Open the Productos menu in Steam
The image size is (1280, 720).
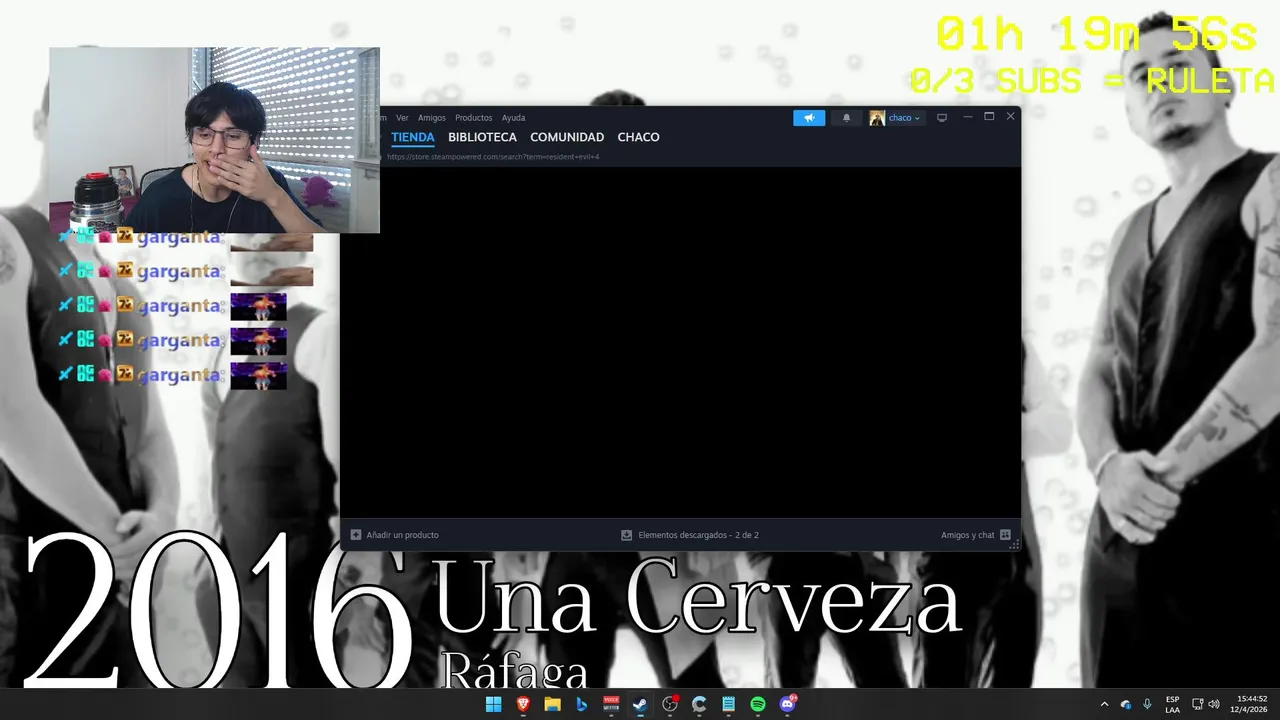[474, 118]
